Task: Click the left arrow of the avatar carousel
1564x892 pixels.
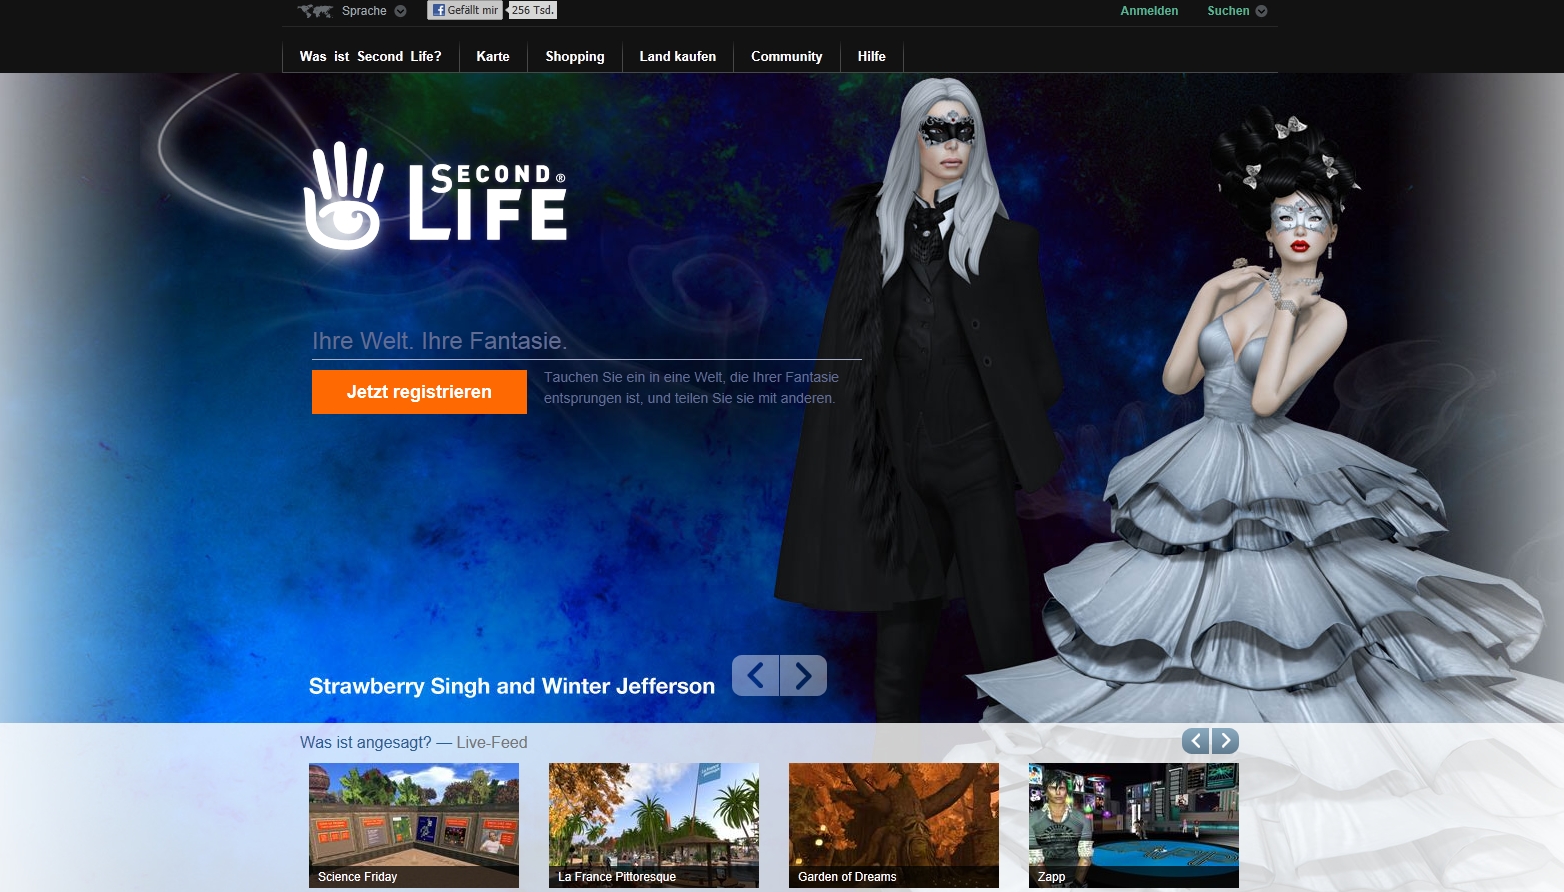Action: coord(756,675)
